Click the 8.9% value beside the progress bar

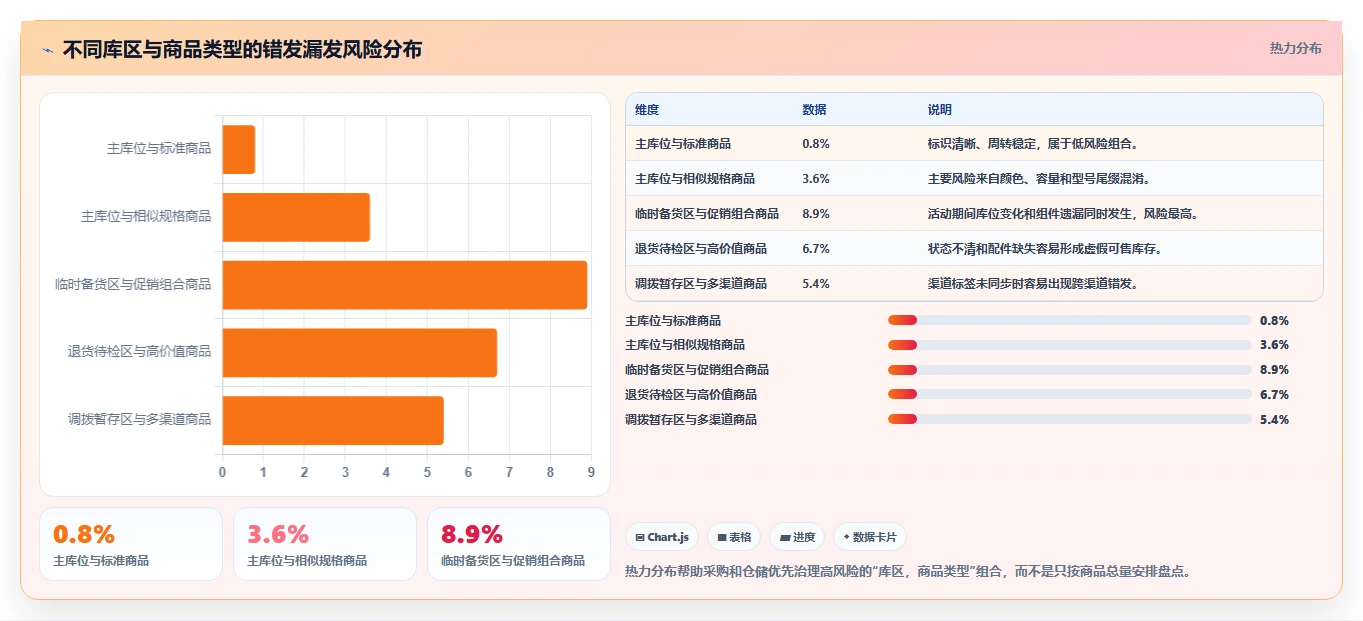[x=1274, y=370]
